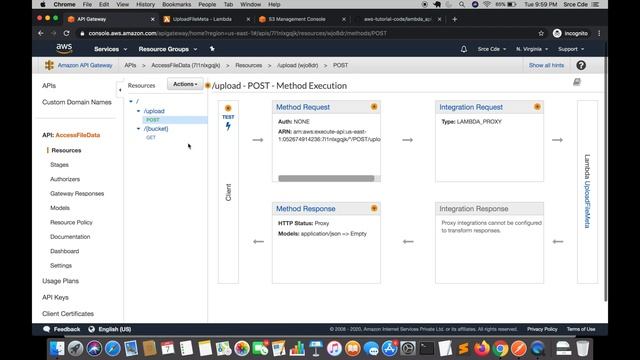Open the AccessFileData breadcrumb link
Screen dimensions: 640x360
click(x=186, y=65)
